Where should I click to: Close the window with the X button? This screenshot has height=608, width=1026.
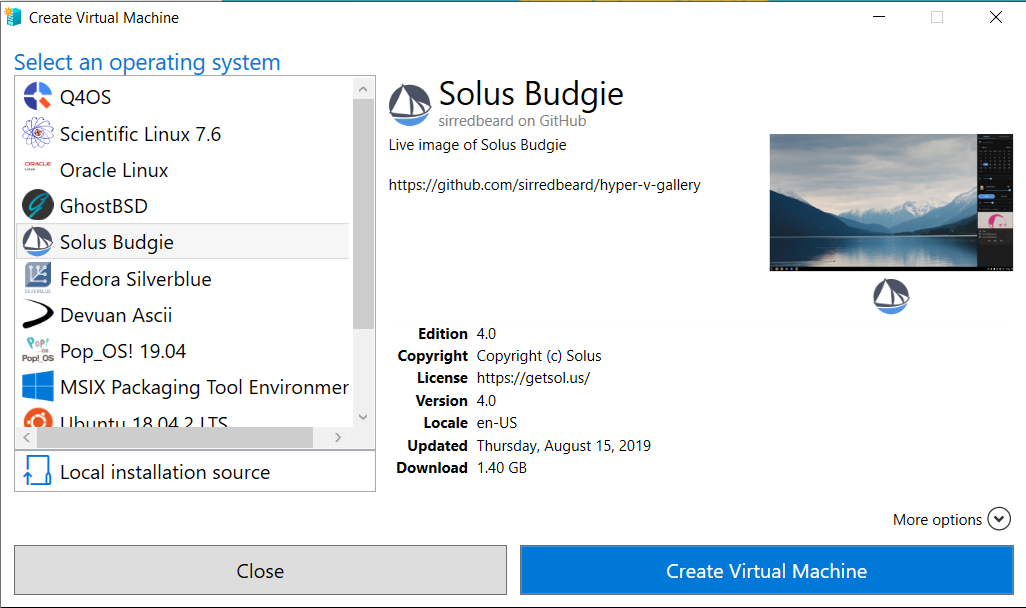pos(996,17)
